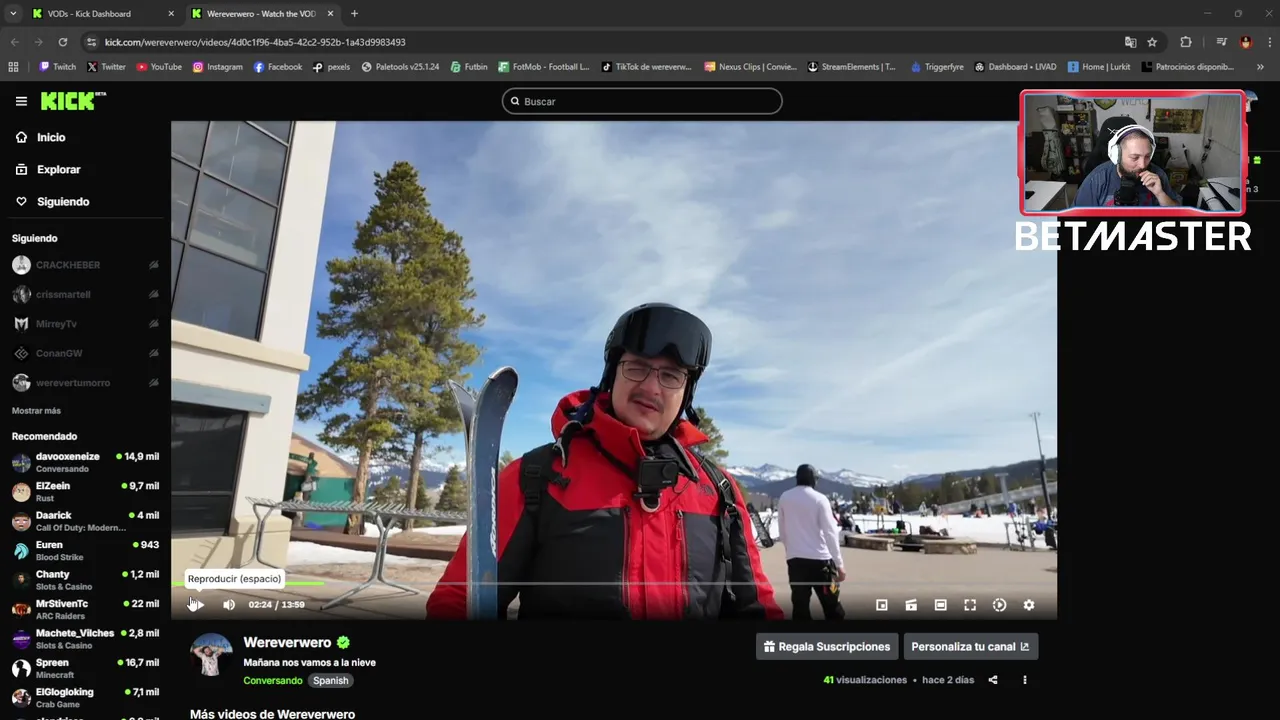Screen dimensions: 1280x720
Task: Open the StreamElements bookmark
Action: tap(852, 67)
